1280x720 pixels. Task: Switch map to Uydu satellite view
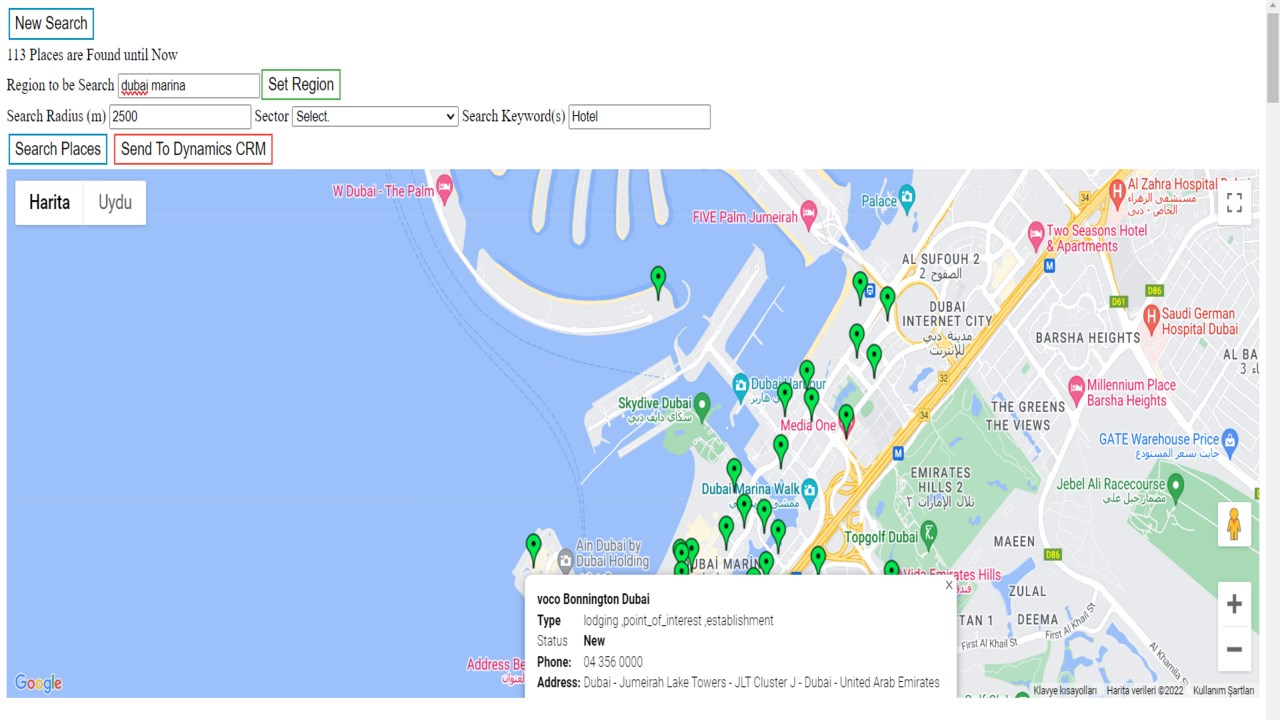pyautogui.click(x=115, y=202)
